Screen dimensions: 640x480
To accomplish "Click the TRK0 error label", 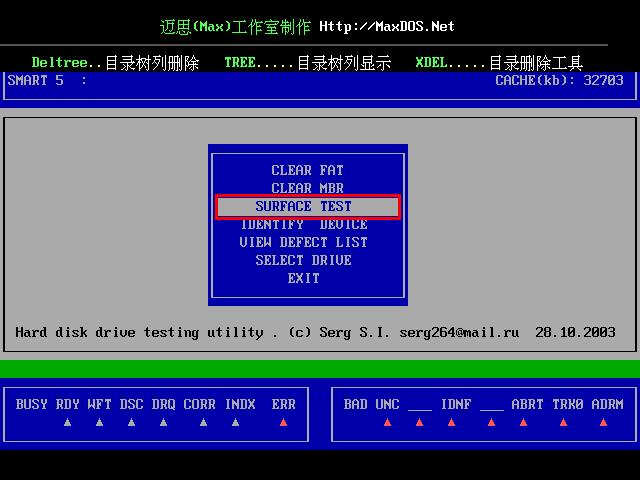I will (567, 404).
